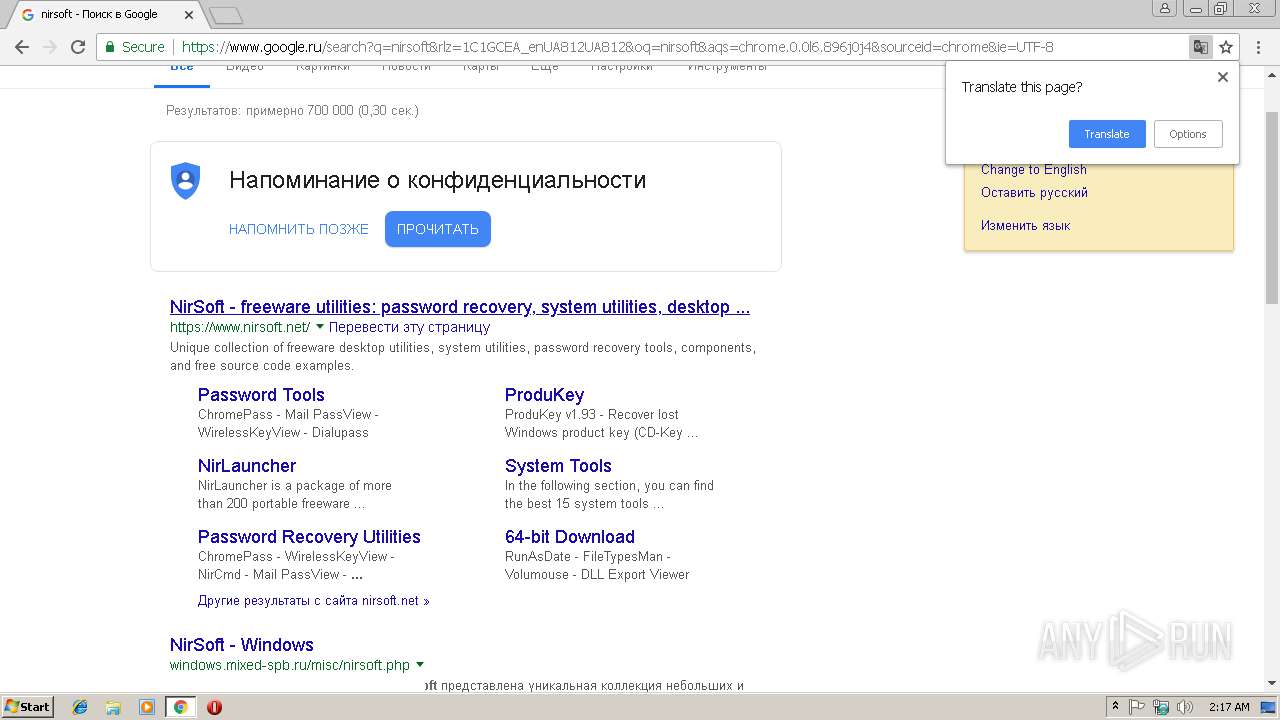The image size is (1280, 720).
Task: Open the Password Recovery Utilities sitelink
Action: point(309,537)
